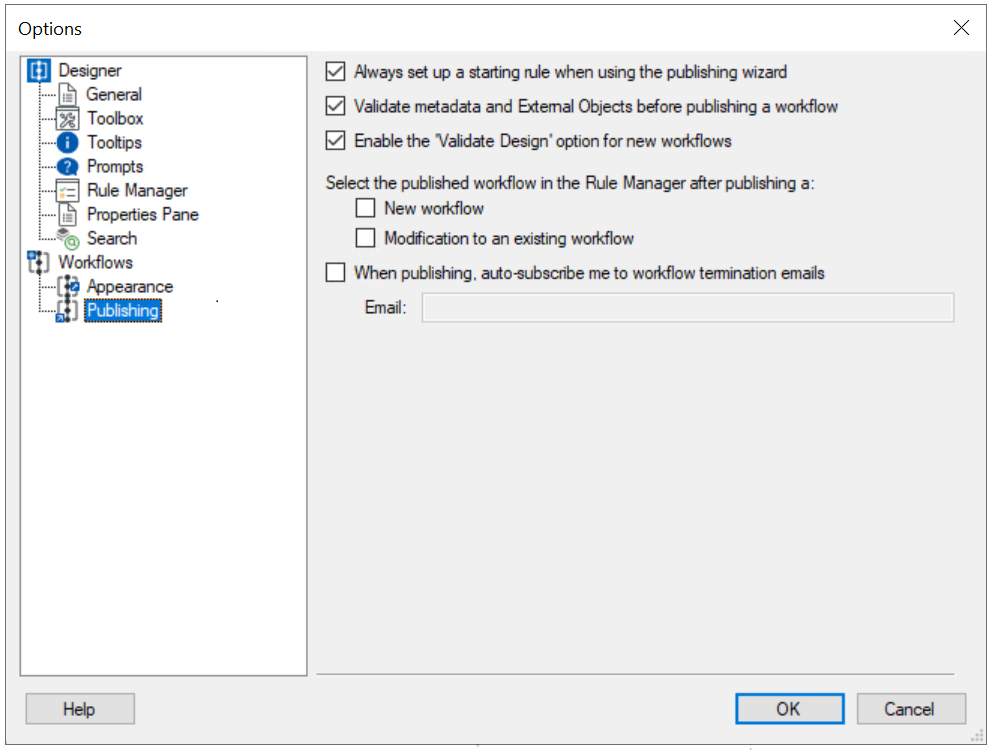Screen dimensions: 988x750
Task: Click the Prompts question mark icon
Action: pos(68,167)
